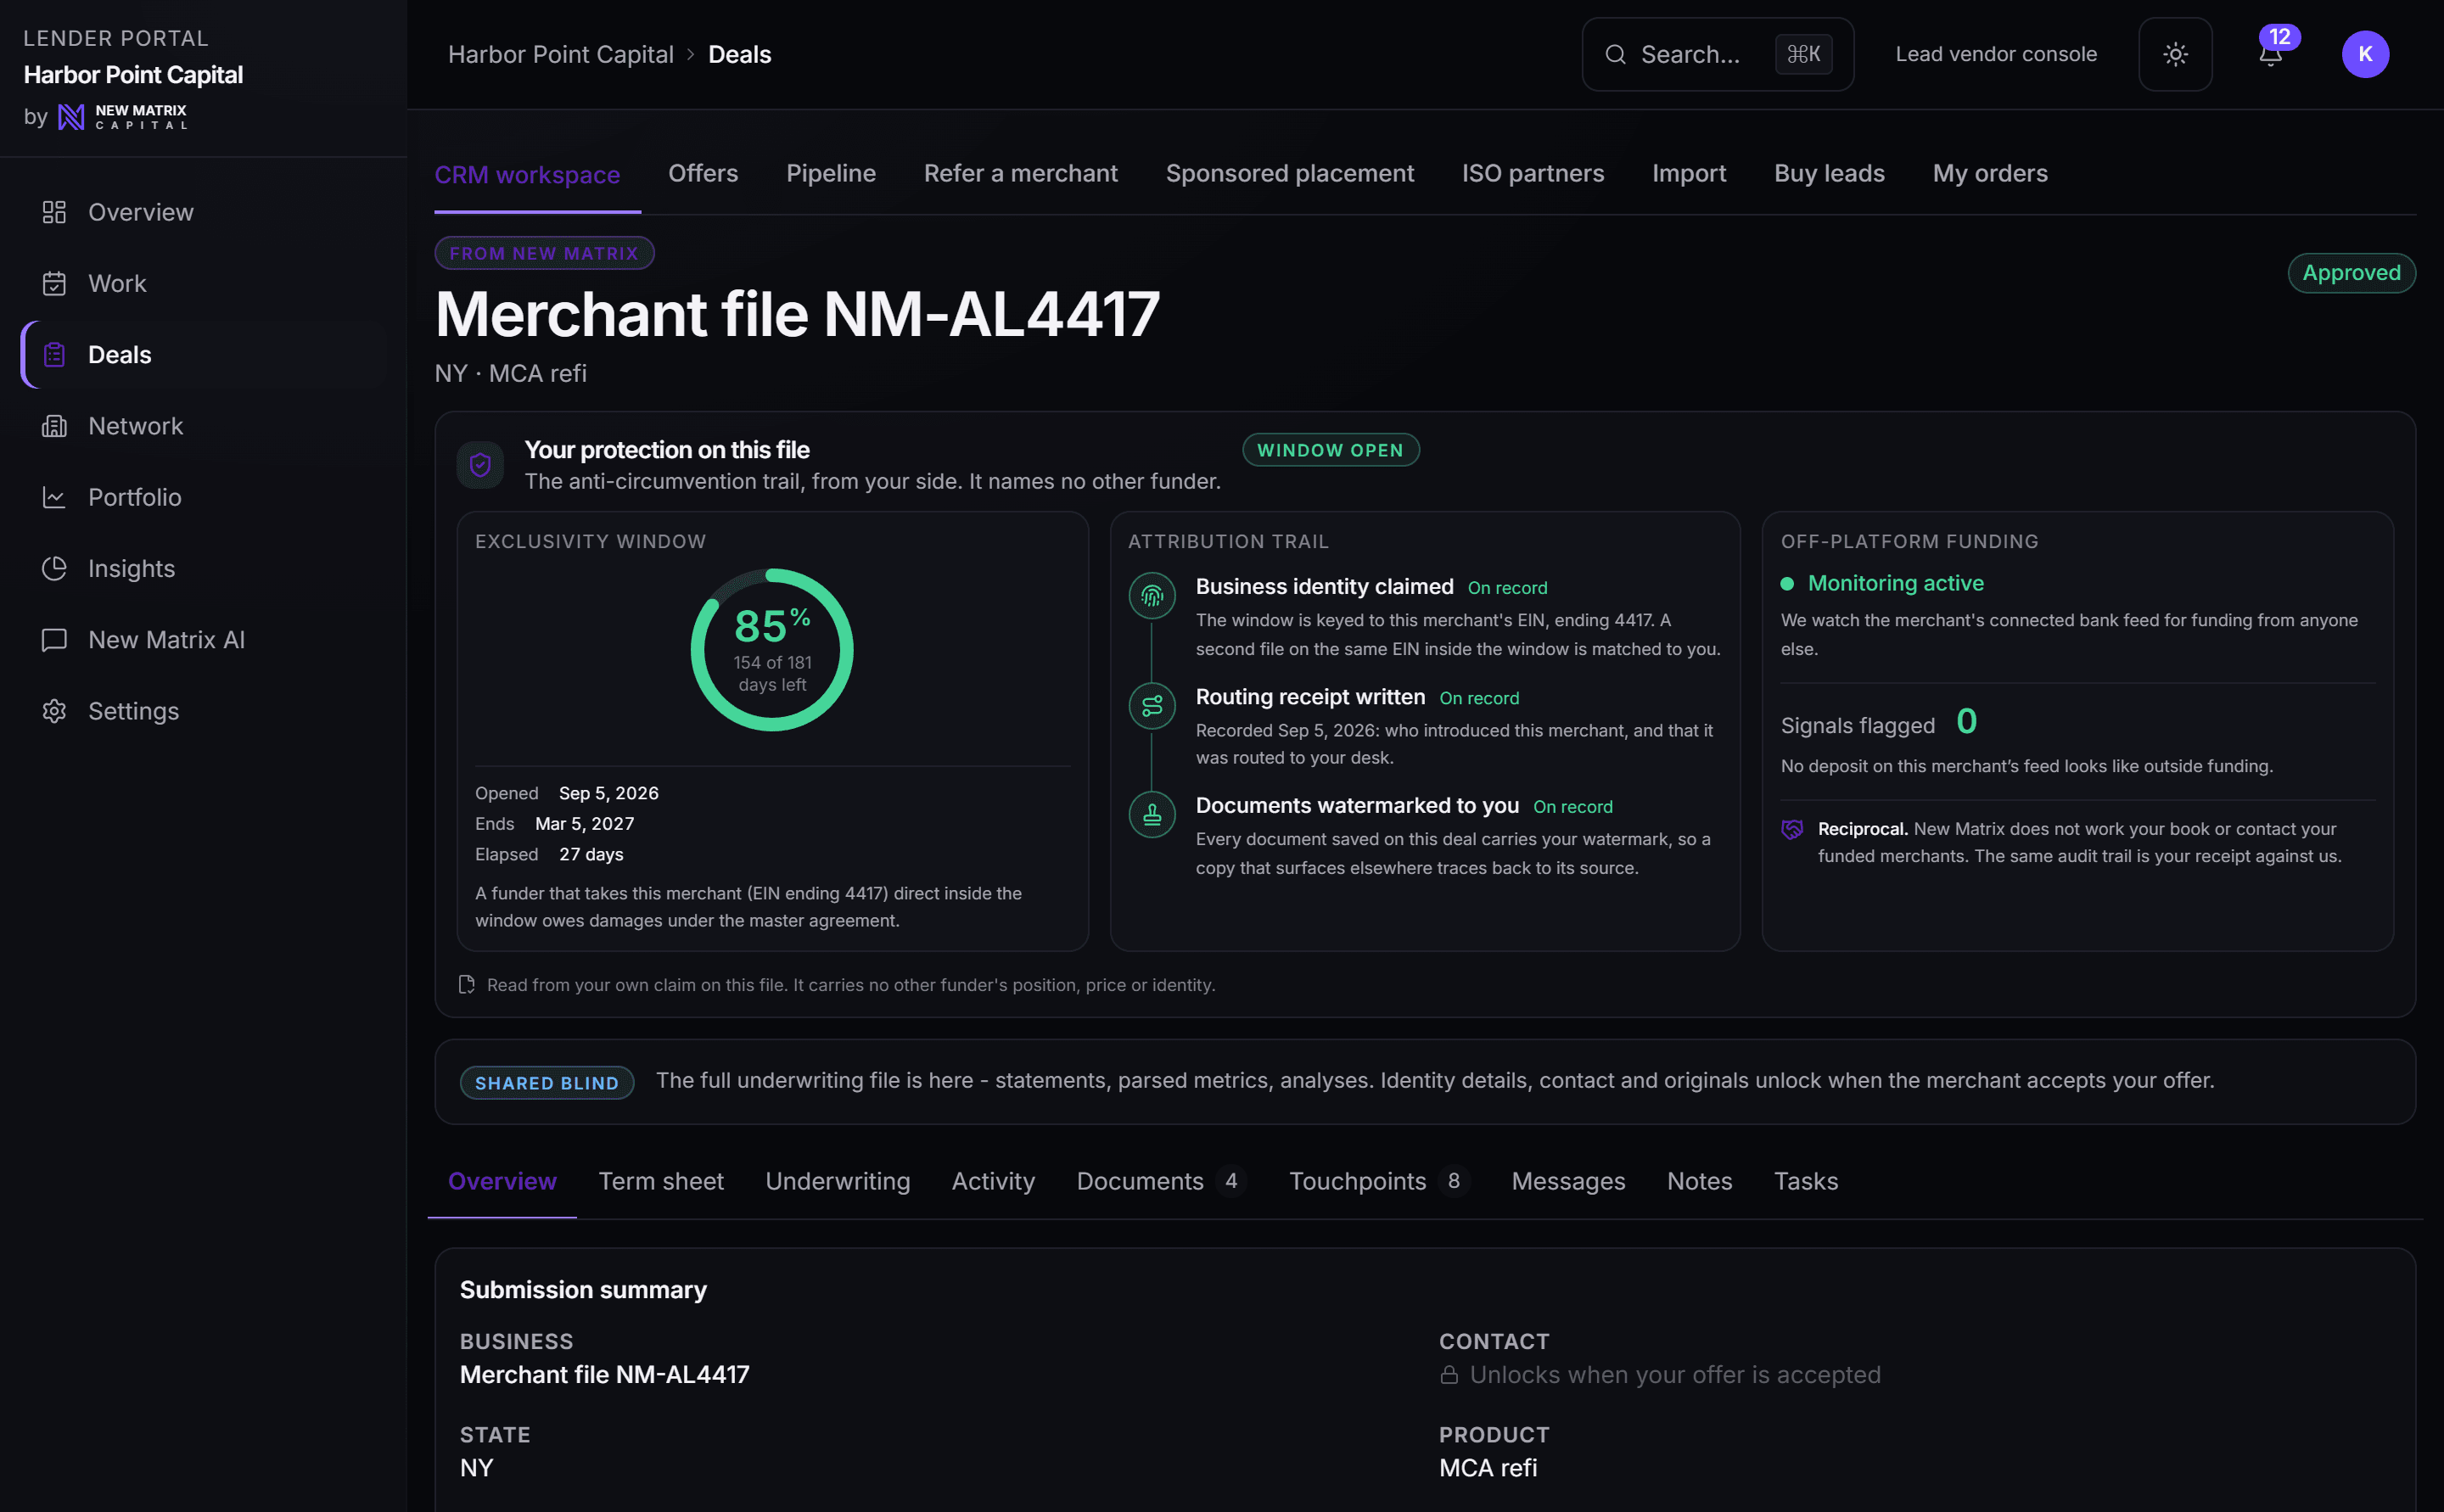Screen dimensions: 2444x1512
Task: Click the 85% exclusivity progress ring
Action: [772, 650]
